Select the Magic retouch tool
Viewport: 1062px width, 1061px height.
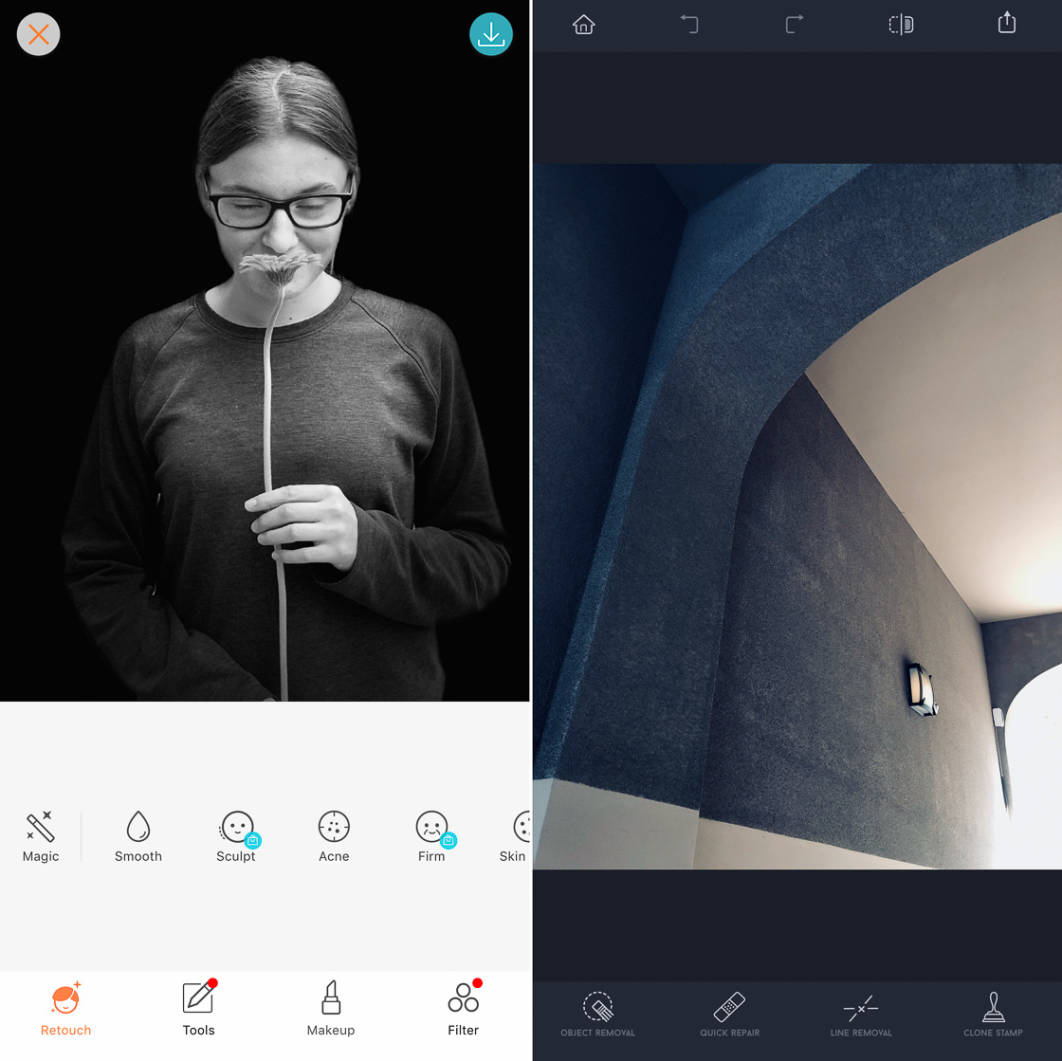[40, 835]
